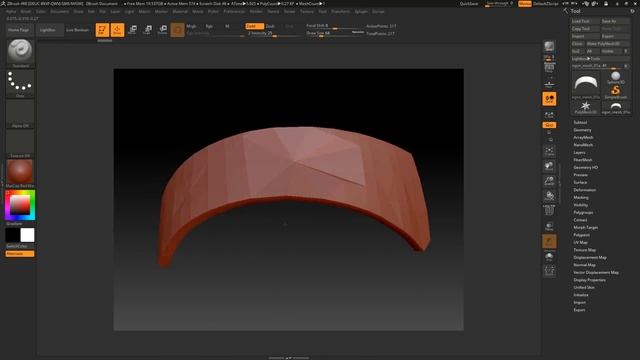Screen dimensions: 640x360
Task: Expand the Polygroups subpalette
Action: pyautogui.click(x=583, y=213)
